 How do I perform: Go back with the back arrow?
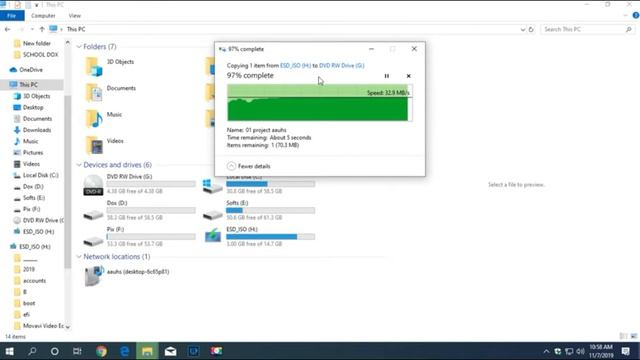pyautogui.click(x=7, y=29)
